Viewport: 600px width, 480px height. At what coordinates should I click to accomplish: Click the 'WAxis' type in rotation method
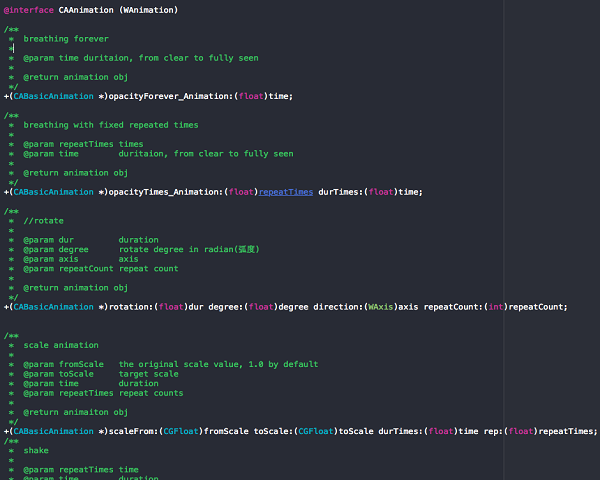(381, 307)
